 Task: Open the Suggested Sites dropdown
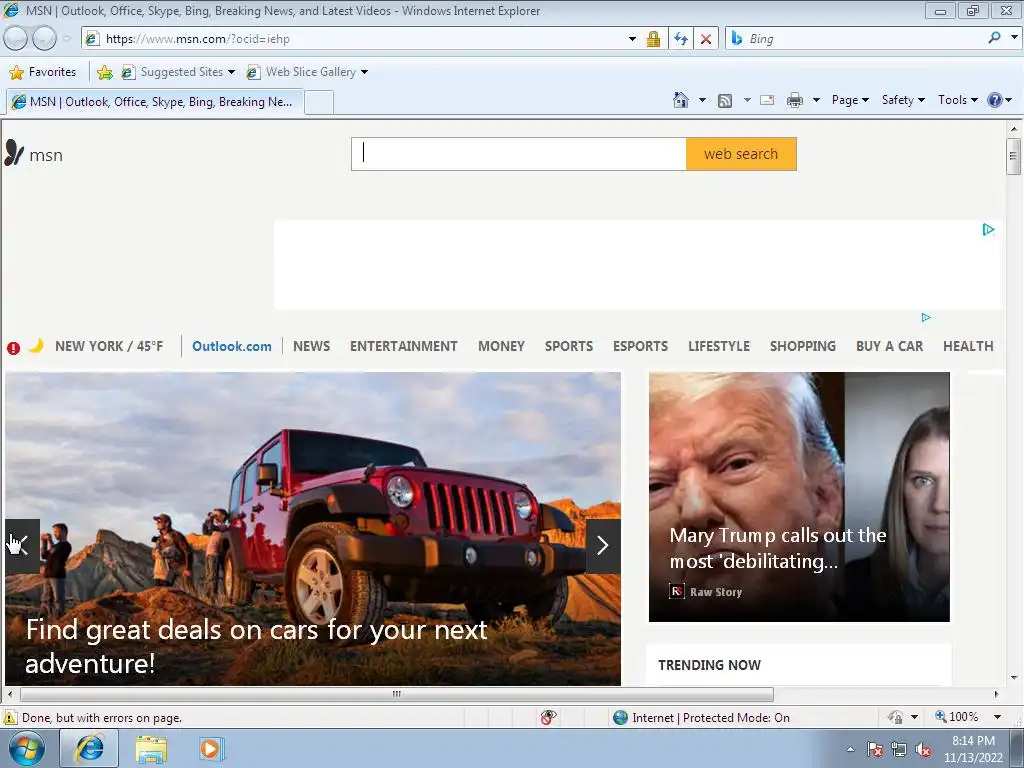pyautogui.click(x=231, y=72)
